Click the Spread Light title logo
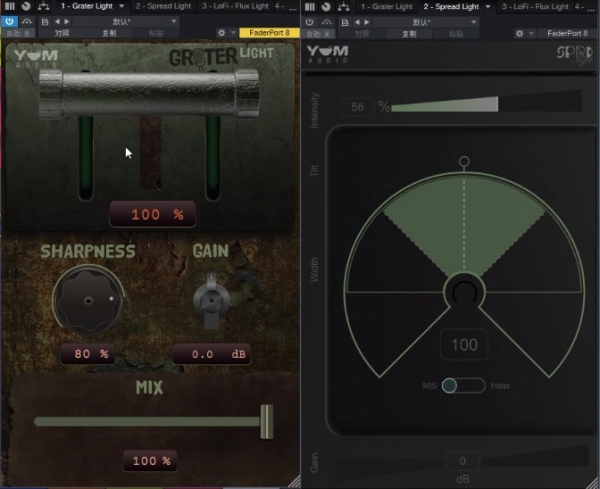The height and width of the screenshot is (489, 600). pos(575,54)
